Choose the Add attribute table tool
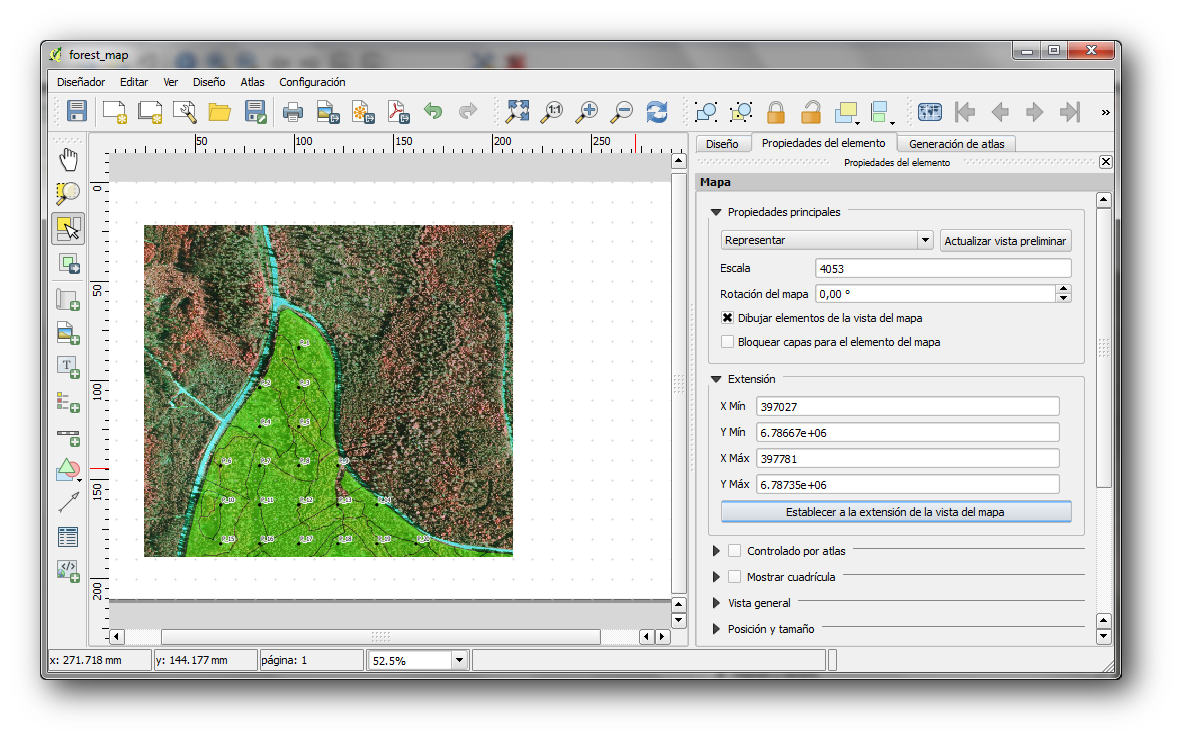 68,537
